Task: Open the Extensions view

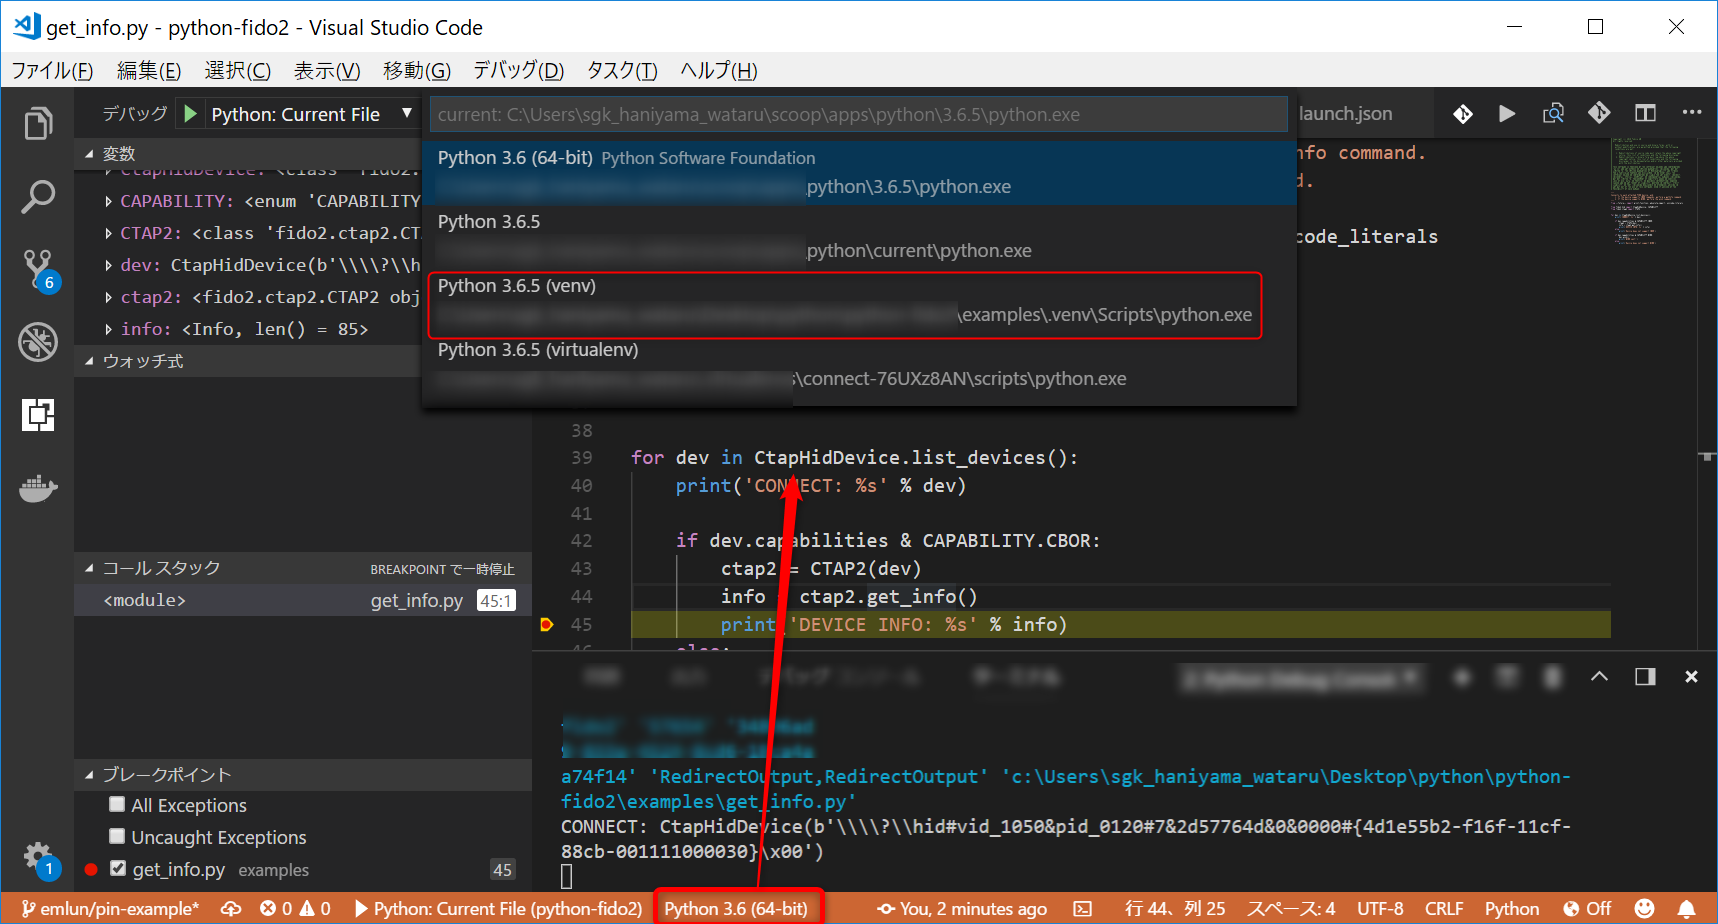Action: click(38, 414)
